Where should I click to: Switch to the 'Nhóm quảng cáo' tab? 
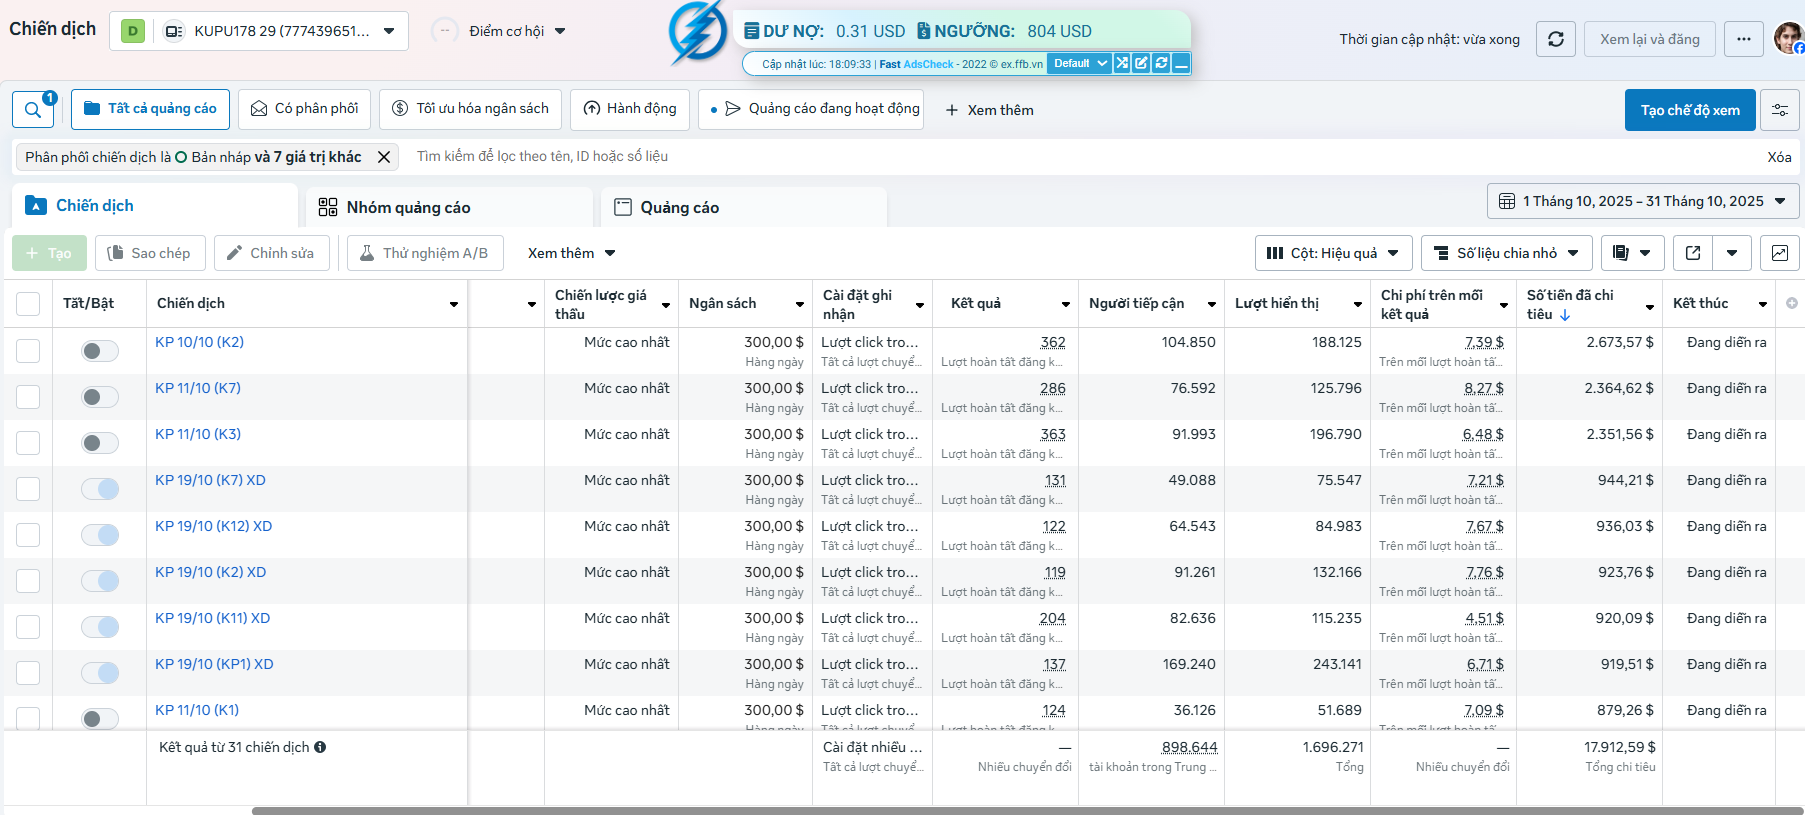tap(449, 207)
